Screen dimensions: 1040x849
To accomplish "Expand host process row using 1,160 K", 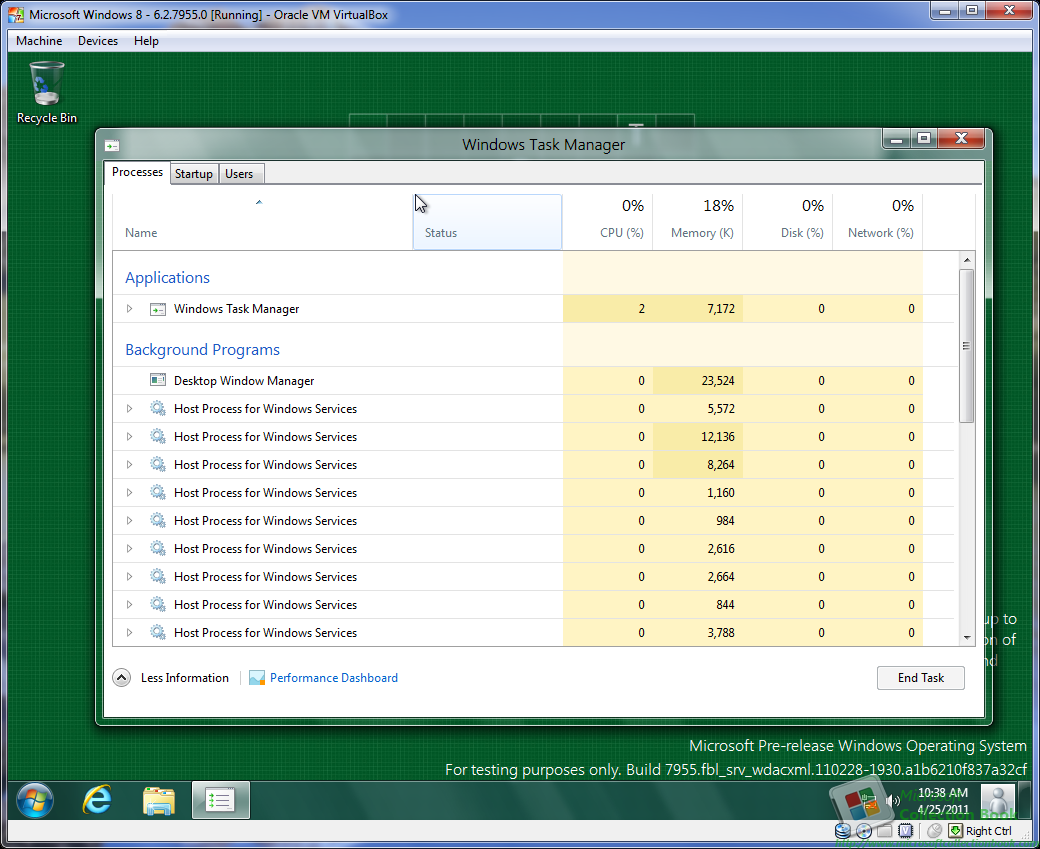I will pyautogui.click(x=129, y=492).
